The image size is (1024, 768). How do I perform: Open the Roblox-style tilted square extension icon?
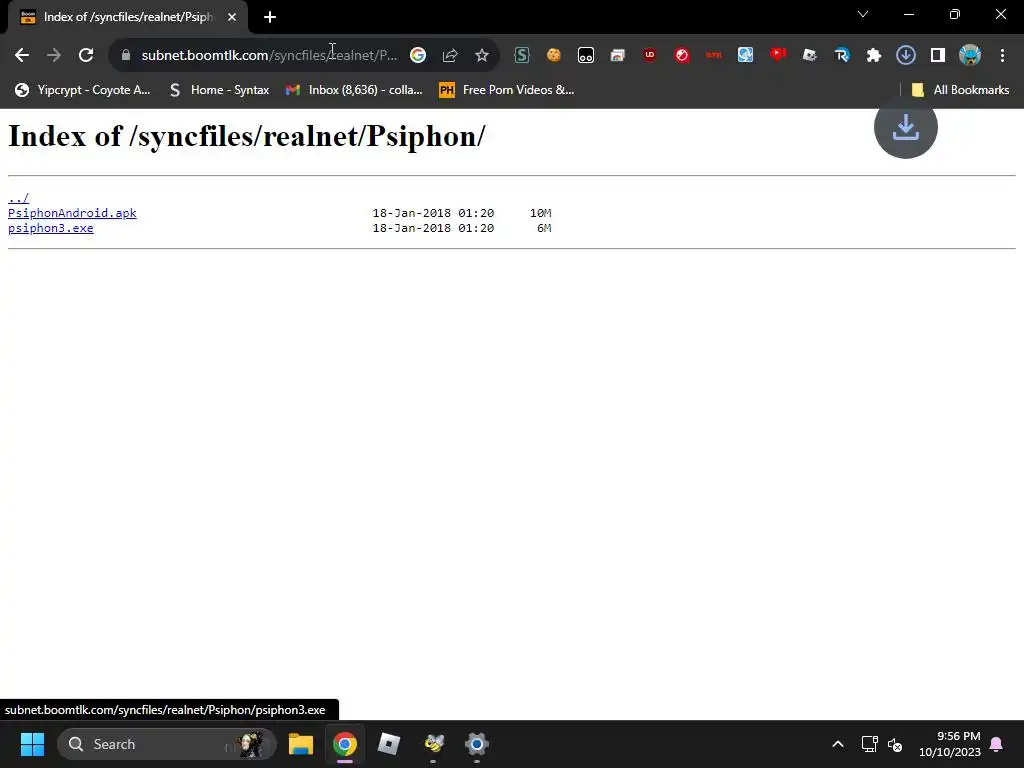810,56
